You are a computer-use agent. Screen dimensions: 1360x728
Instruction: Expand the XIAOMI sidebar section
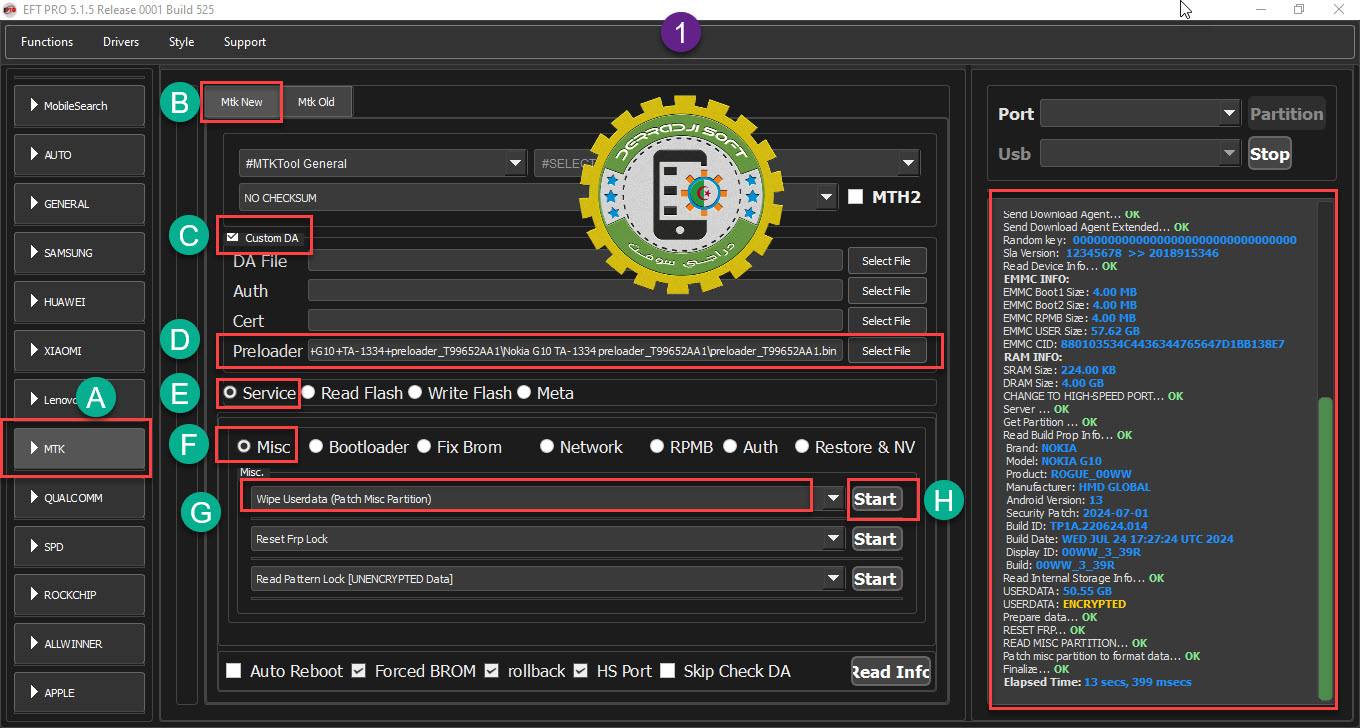[x=79, y=351]
